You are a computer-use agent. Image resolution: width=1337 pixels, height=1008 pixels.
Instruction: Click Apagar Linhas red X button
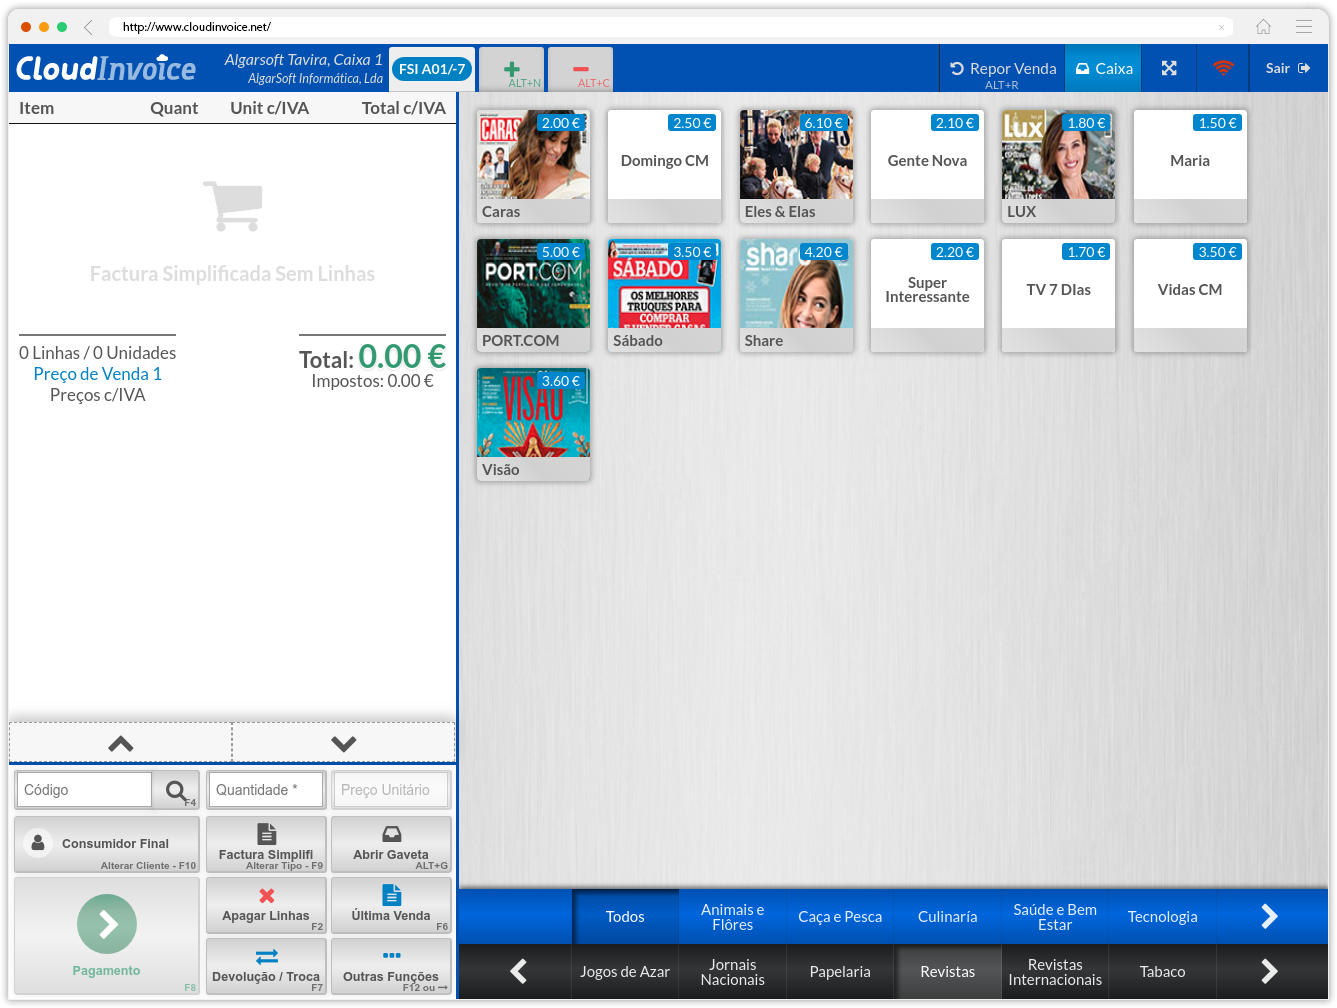tap(266, 905)
